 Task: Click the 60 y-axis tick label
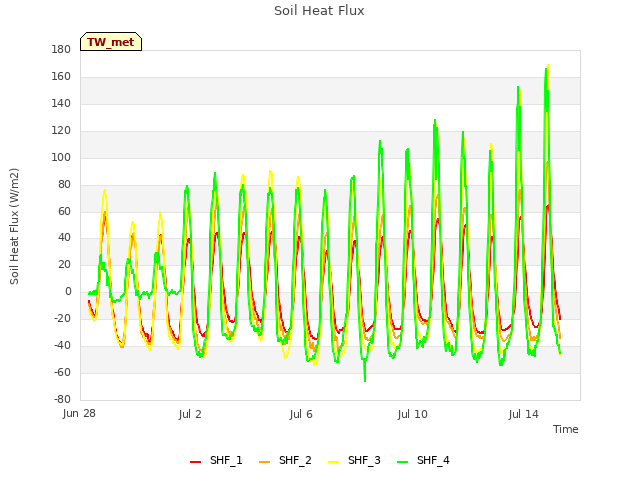tap(64, 211)
